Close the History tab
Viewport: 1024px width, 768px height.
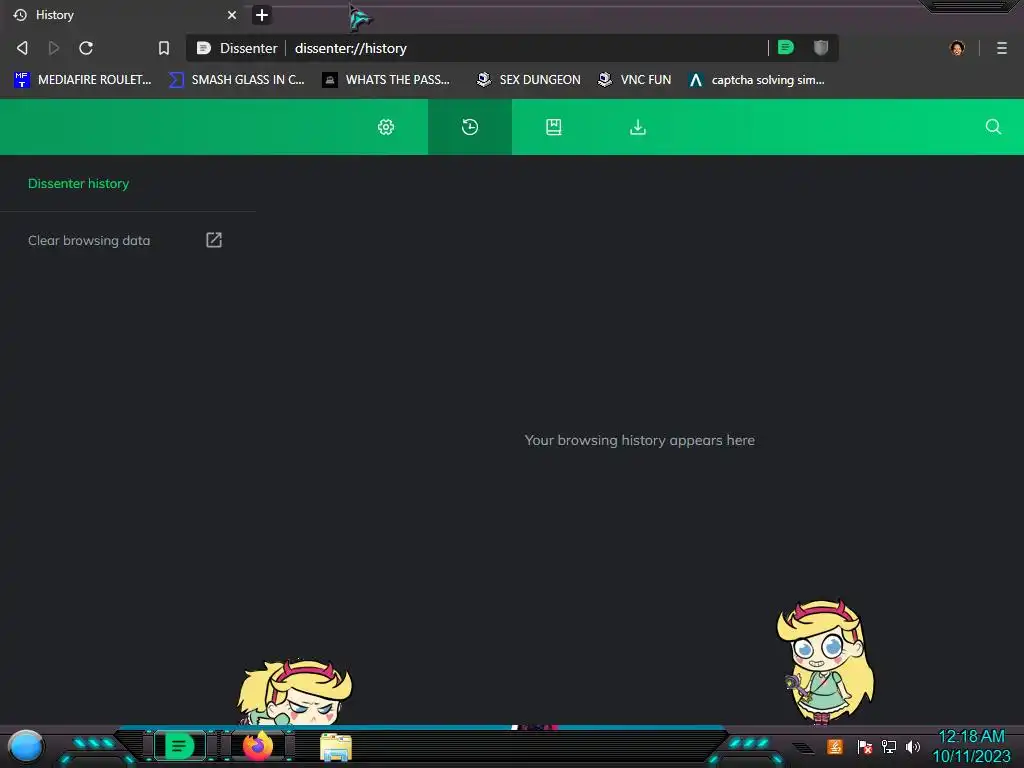(231, 15)
